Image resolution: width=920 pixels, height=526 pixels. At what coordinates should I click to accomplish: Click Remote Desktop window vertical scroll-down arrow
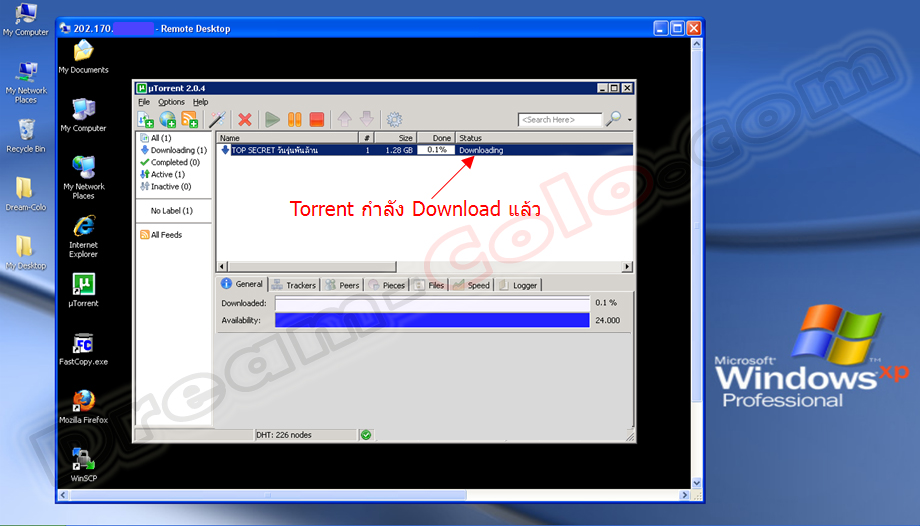[x=696, y=483]
